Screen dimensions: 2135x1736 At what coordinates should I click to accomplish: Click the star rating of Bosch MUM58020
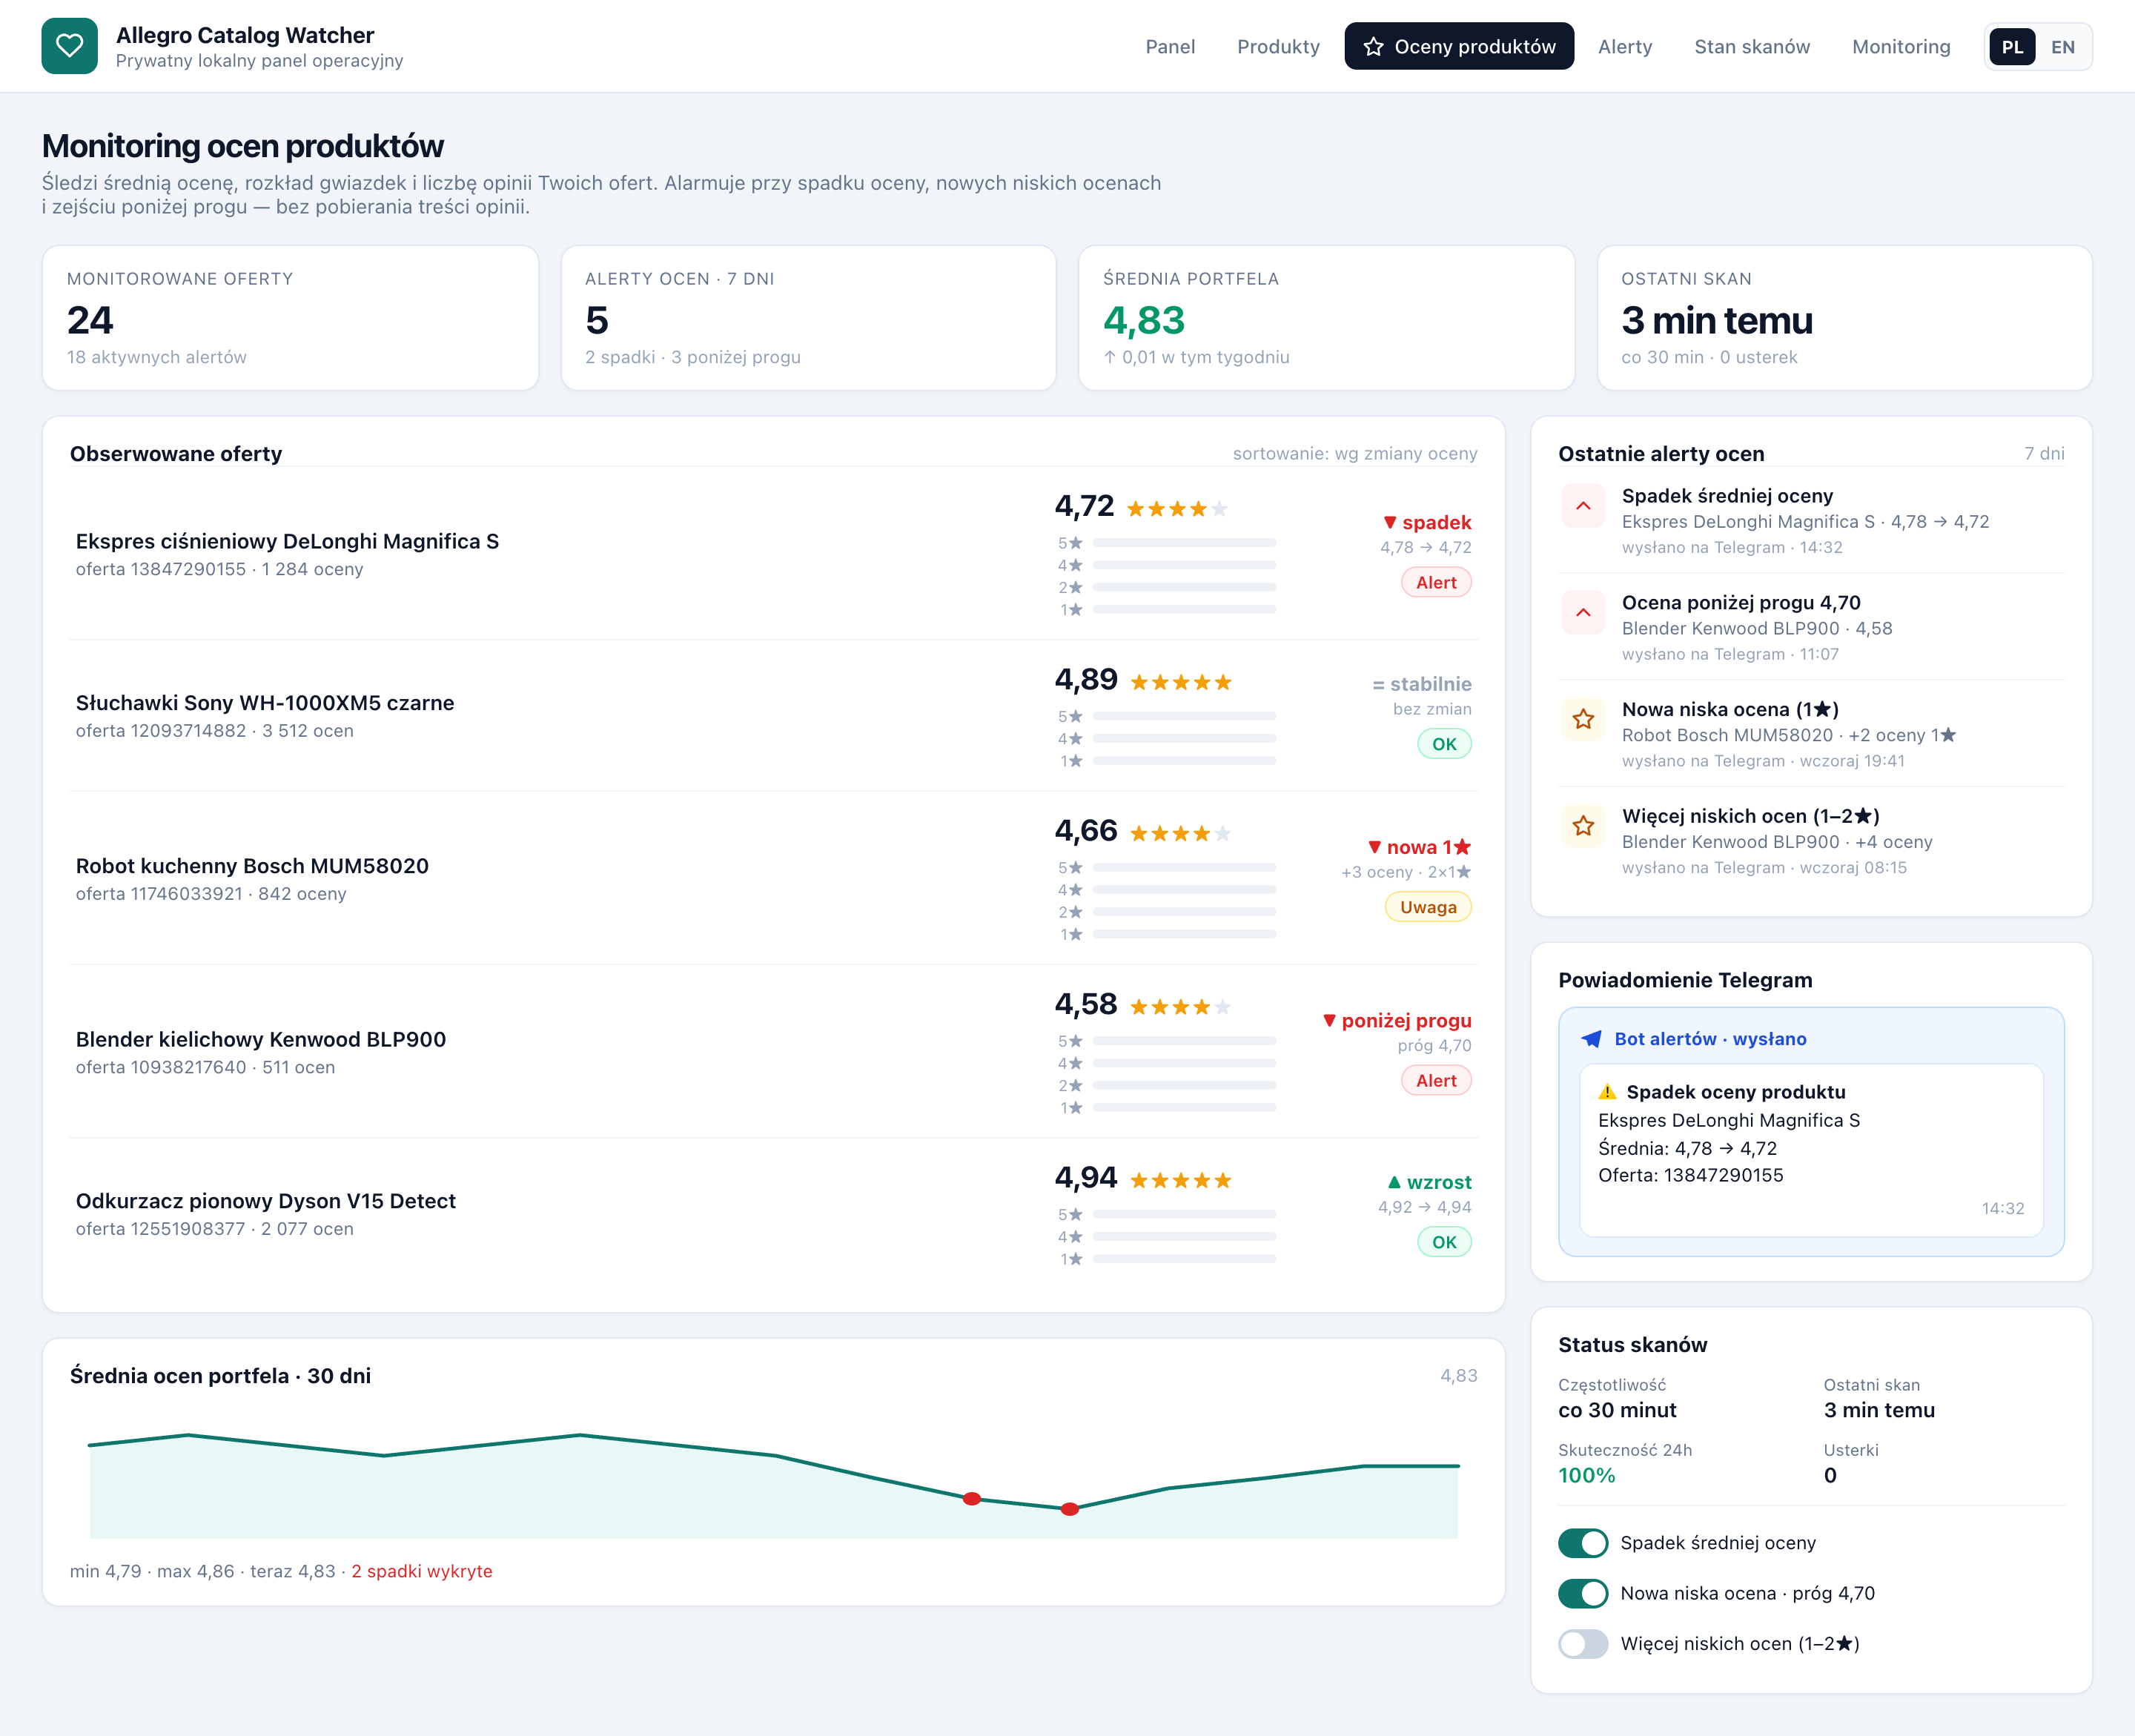tap(1181, 834)
